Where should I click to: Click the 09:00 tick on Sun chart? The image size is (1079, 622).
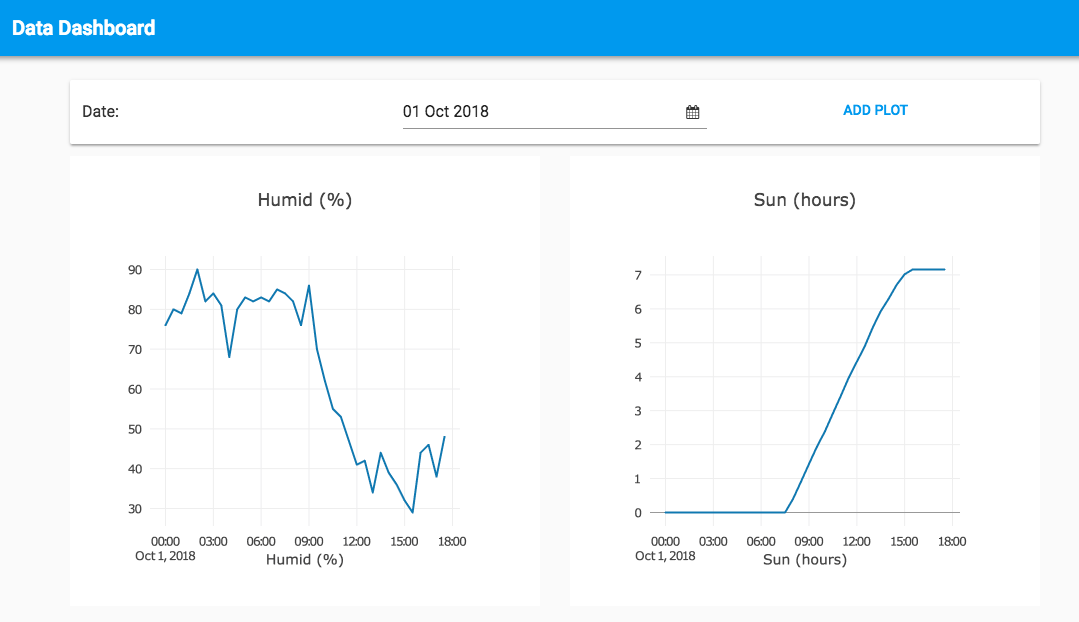coord(809,542)
